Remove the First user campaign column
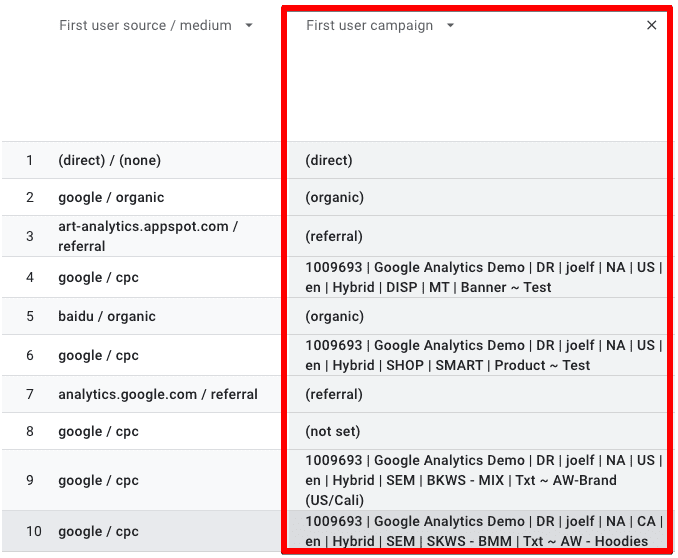678x558 pixels. [x=652, y=26]
